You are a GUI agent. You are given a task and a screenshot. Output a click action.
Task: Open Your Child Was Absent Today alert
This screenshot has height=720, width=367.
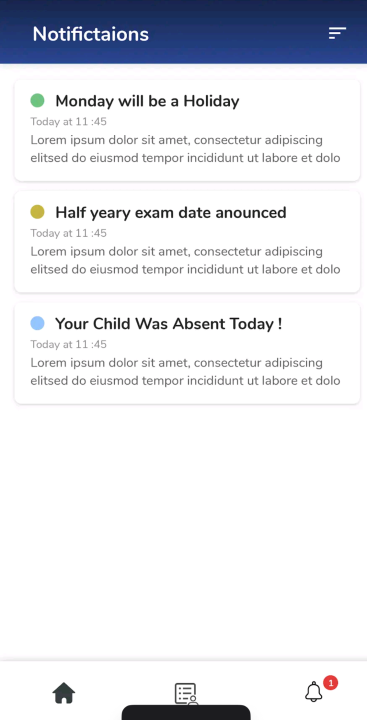187,353
